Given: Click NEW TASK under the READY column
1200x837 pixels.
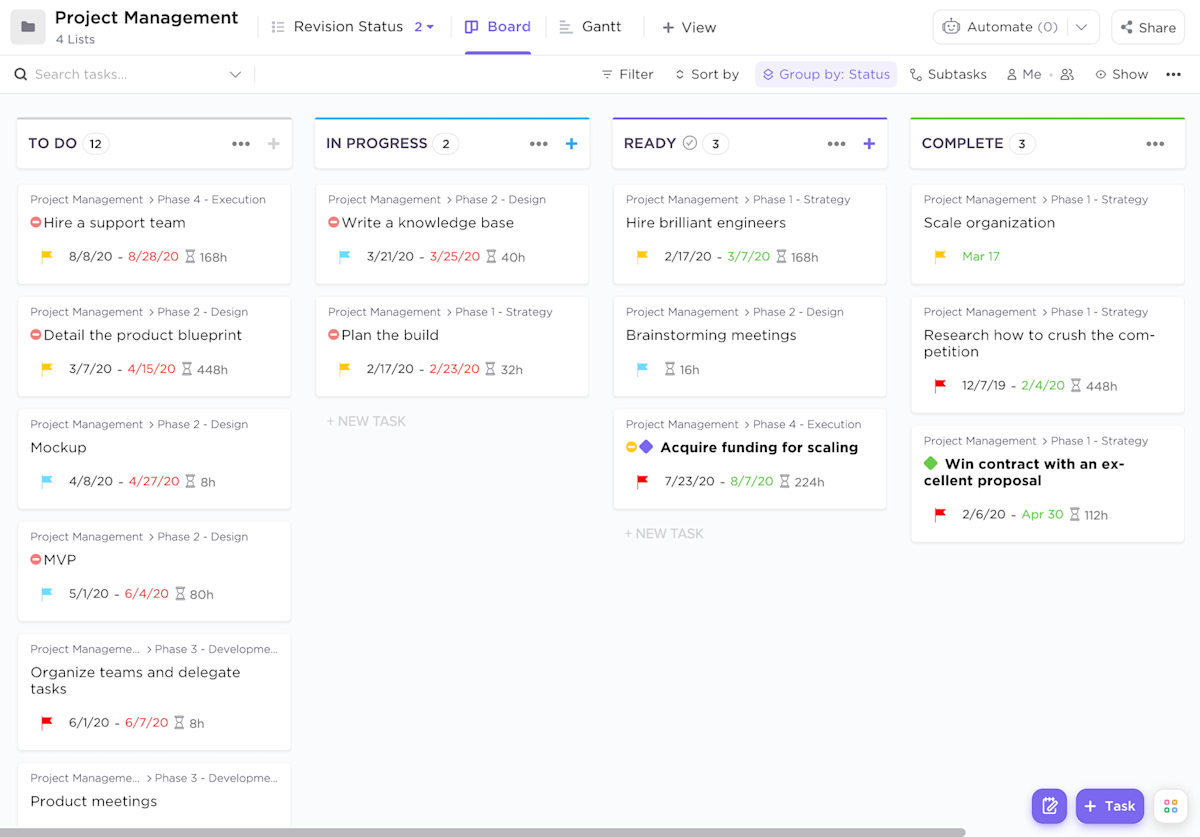Looking at the screenshot, I should click(x=664, y=533).
